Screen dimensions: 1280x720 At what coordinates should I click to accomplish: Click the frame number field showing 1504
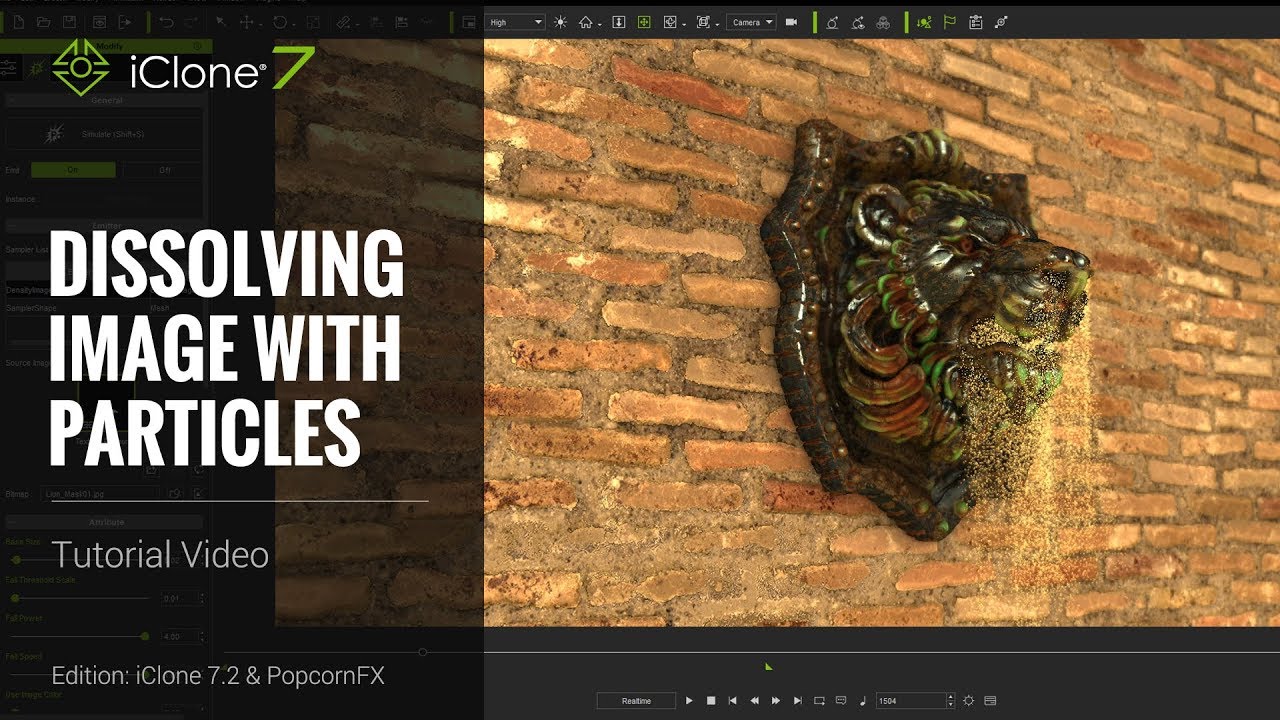point(909,701)
